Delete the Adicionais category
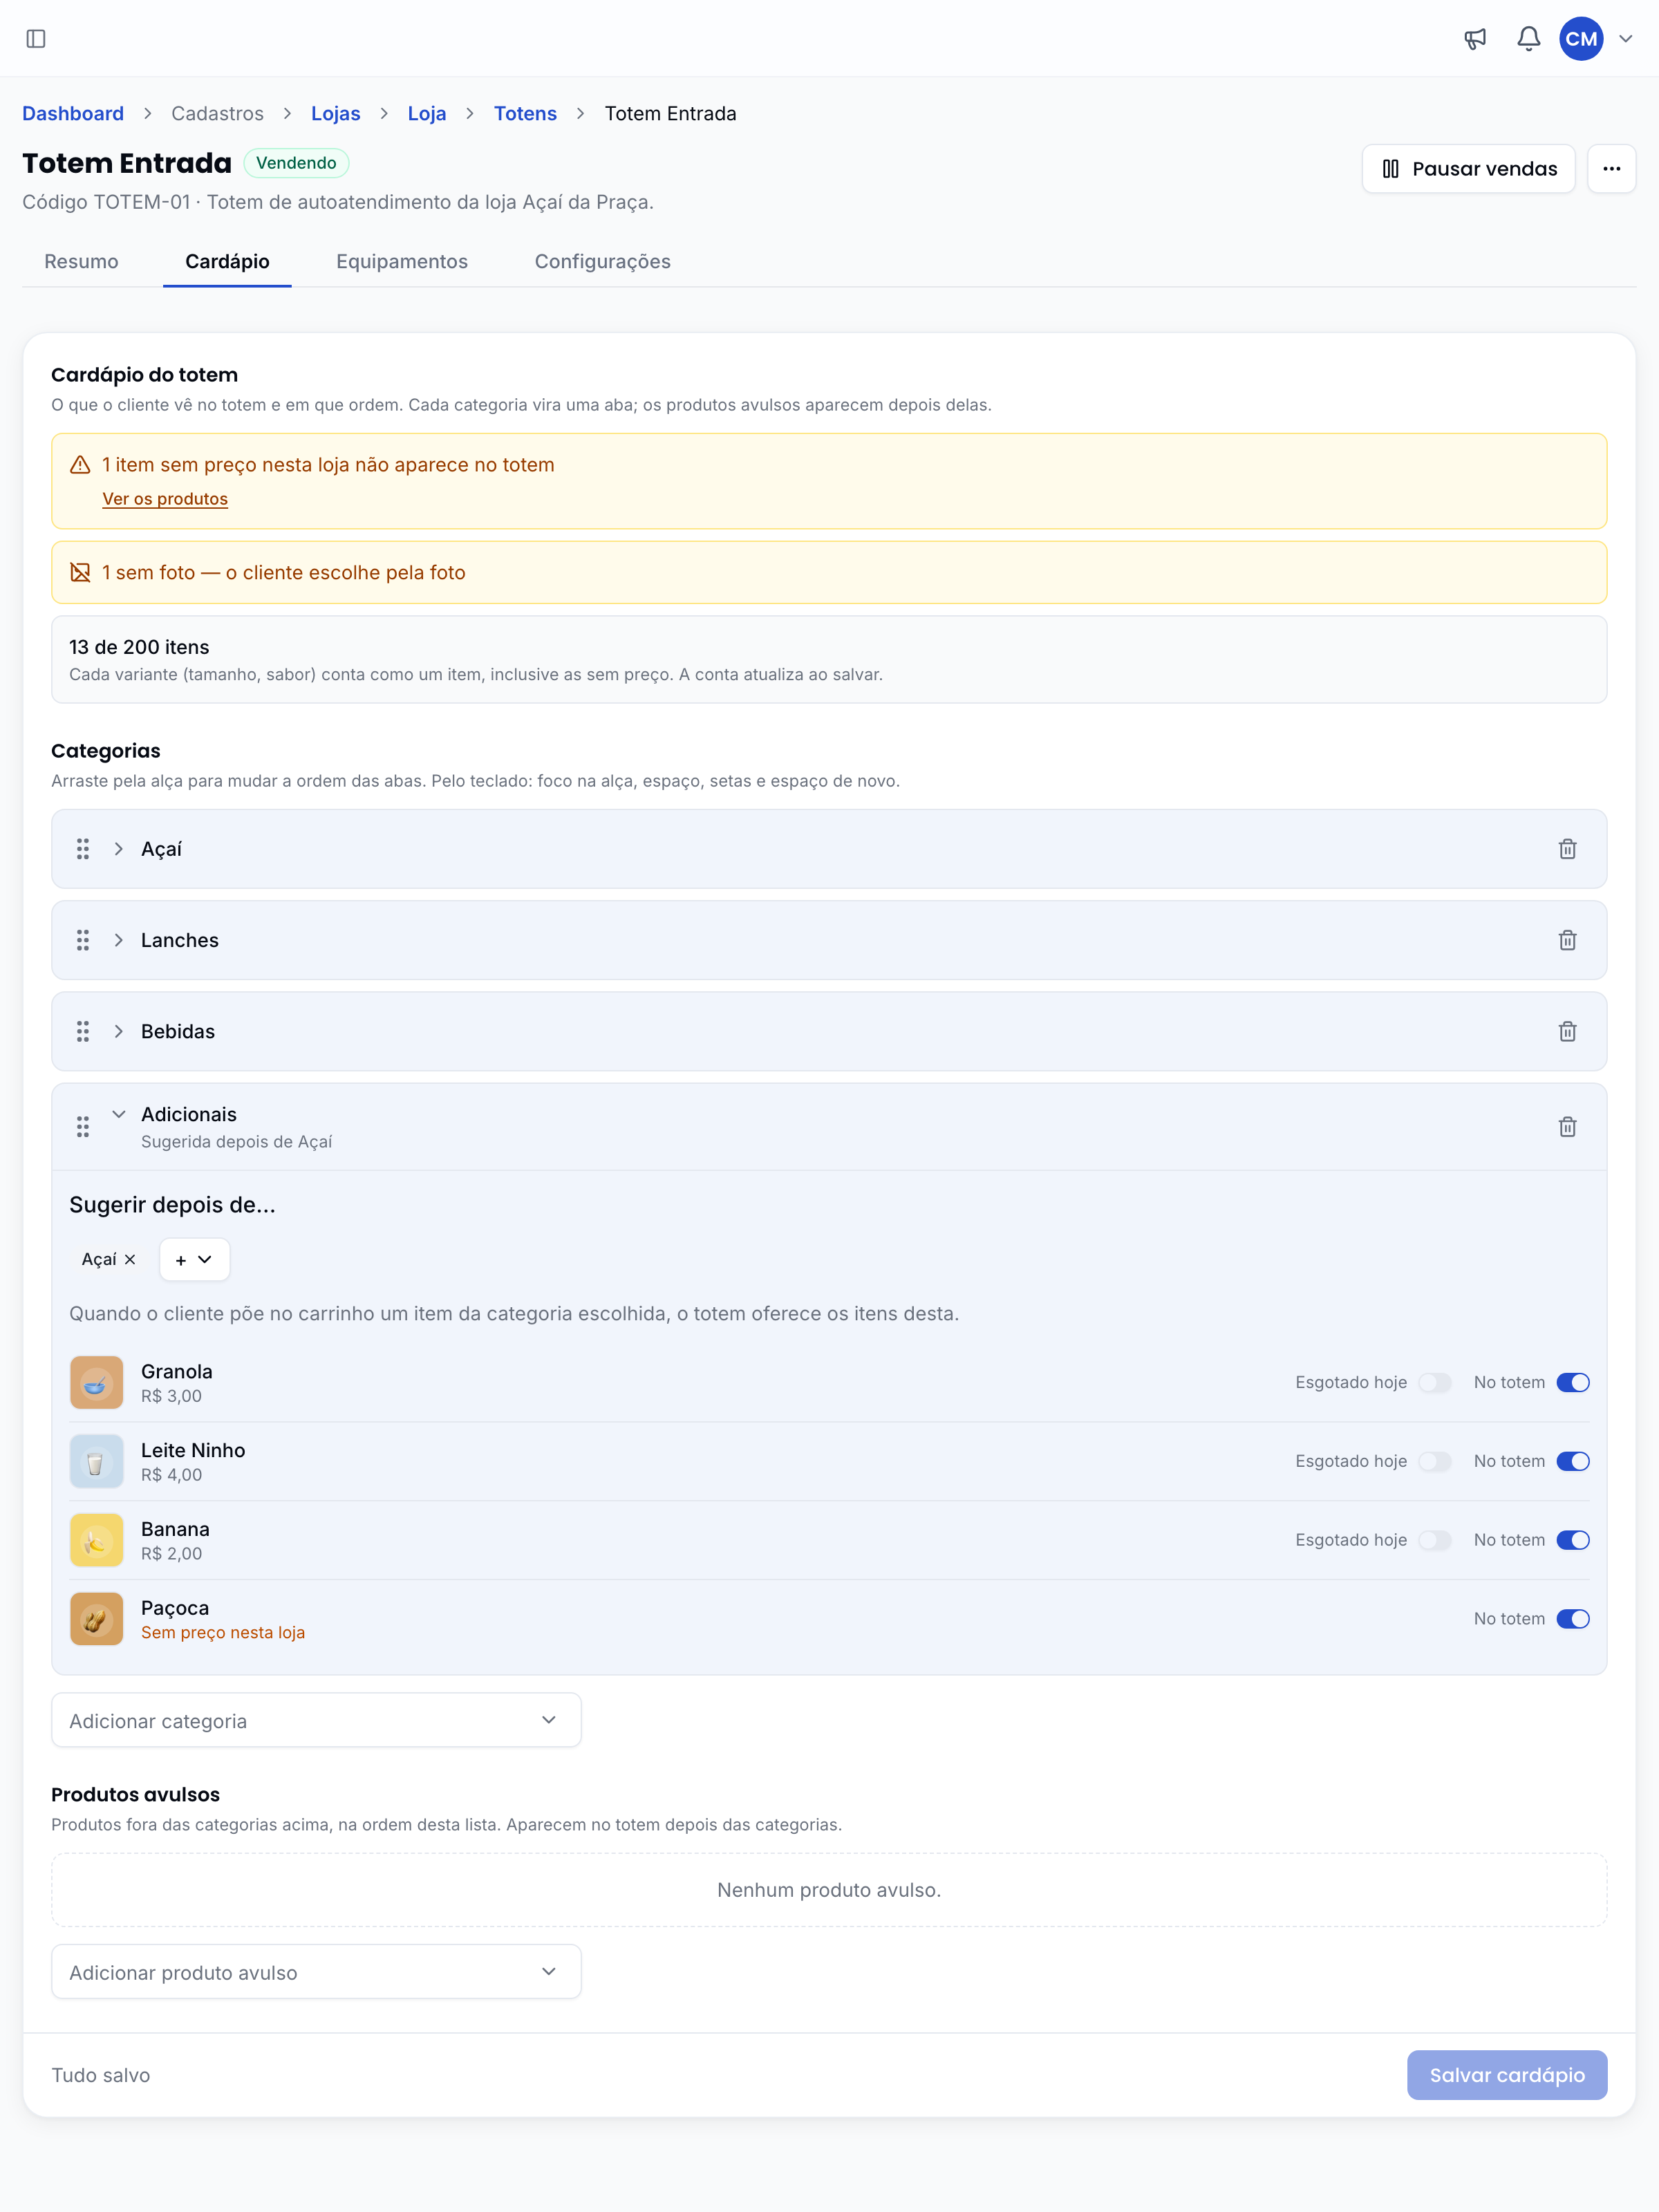The height and width of the screenshot is (2212, 1659). click(x=1567, y=1127)
